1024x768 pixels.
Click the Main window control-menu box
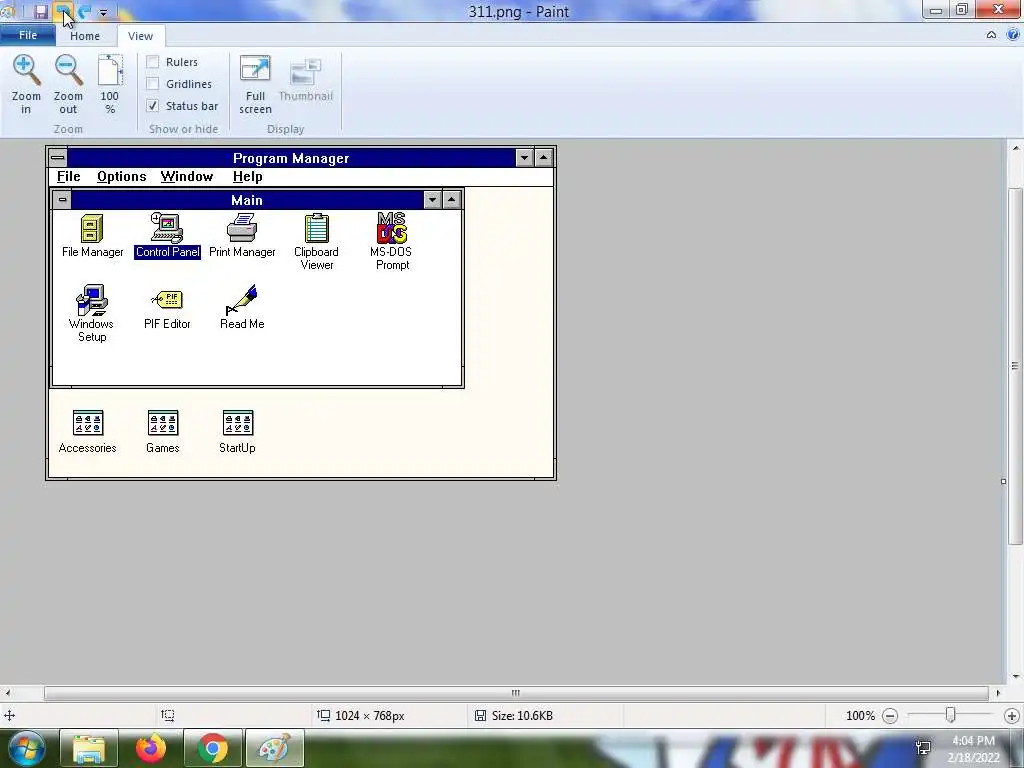(x=62, y=199)
